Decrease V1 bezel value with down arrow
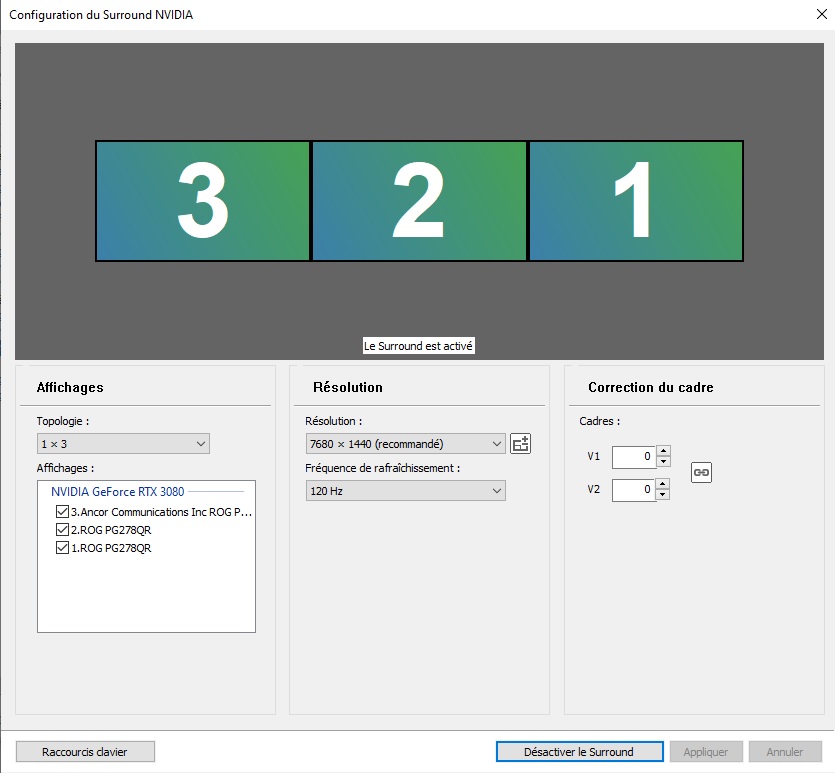Image resolution: width=835 pixels, height=773 pixels. 663,462
